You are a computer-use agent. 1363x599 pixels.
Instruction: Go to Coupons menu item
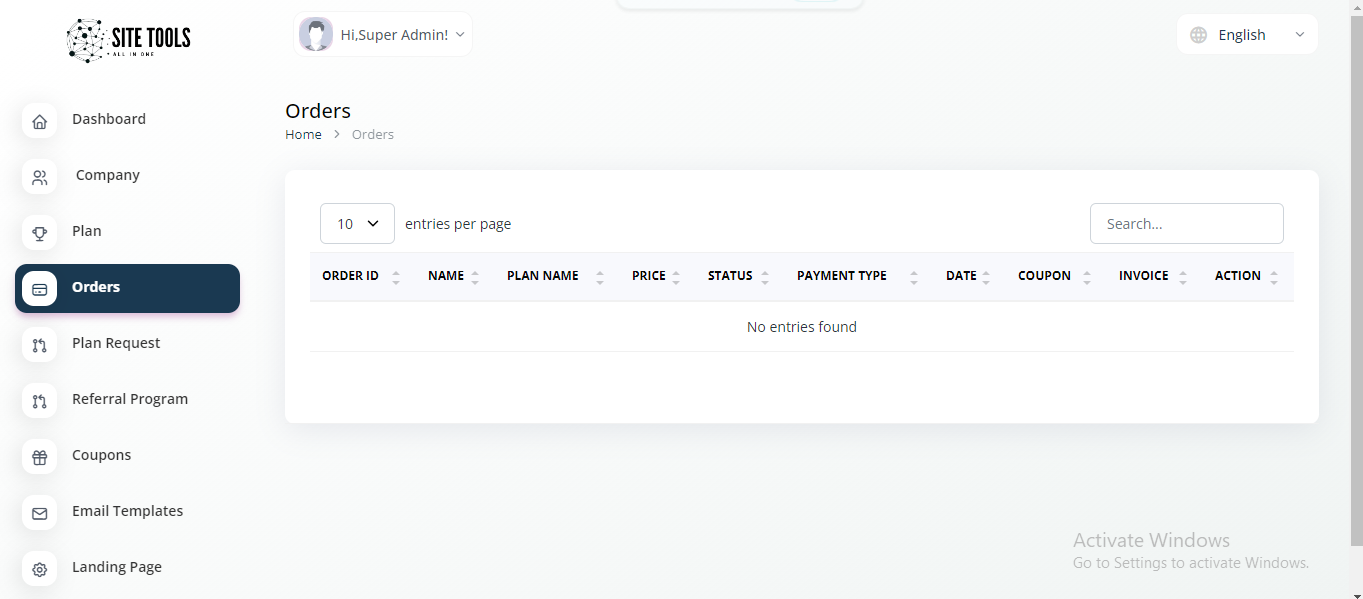pos(101,455)
